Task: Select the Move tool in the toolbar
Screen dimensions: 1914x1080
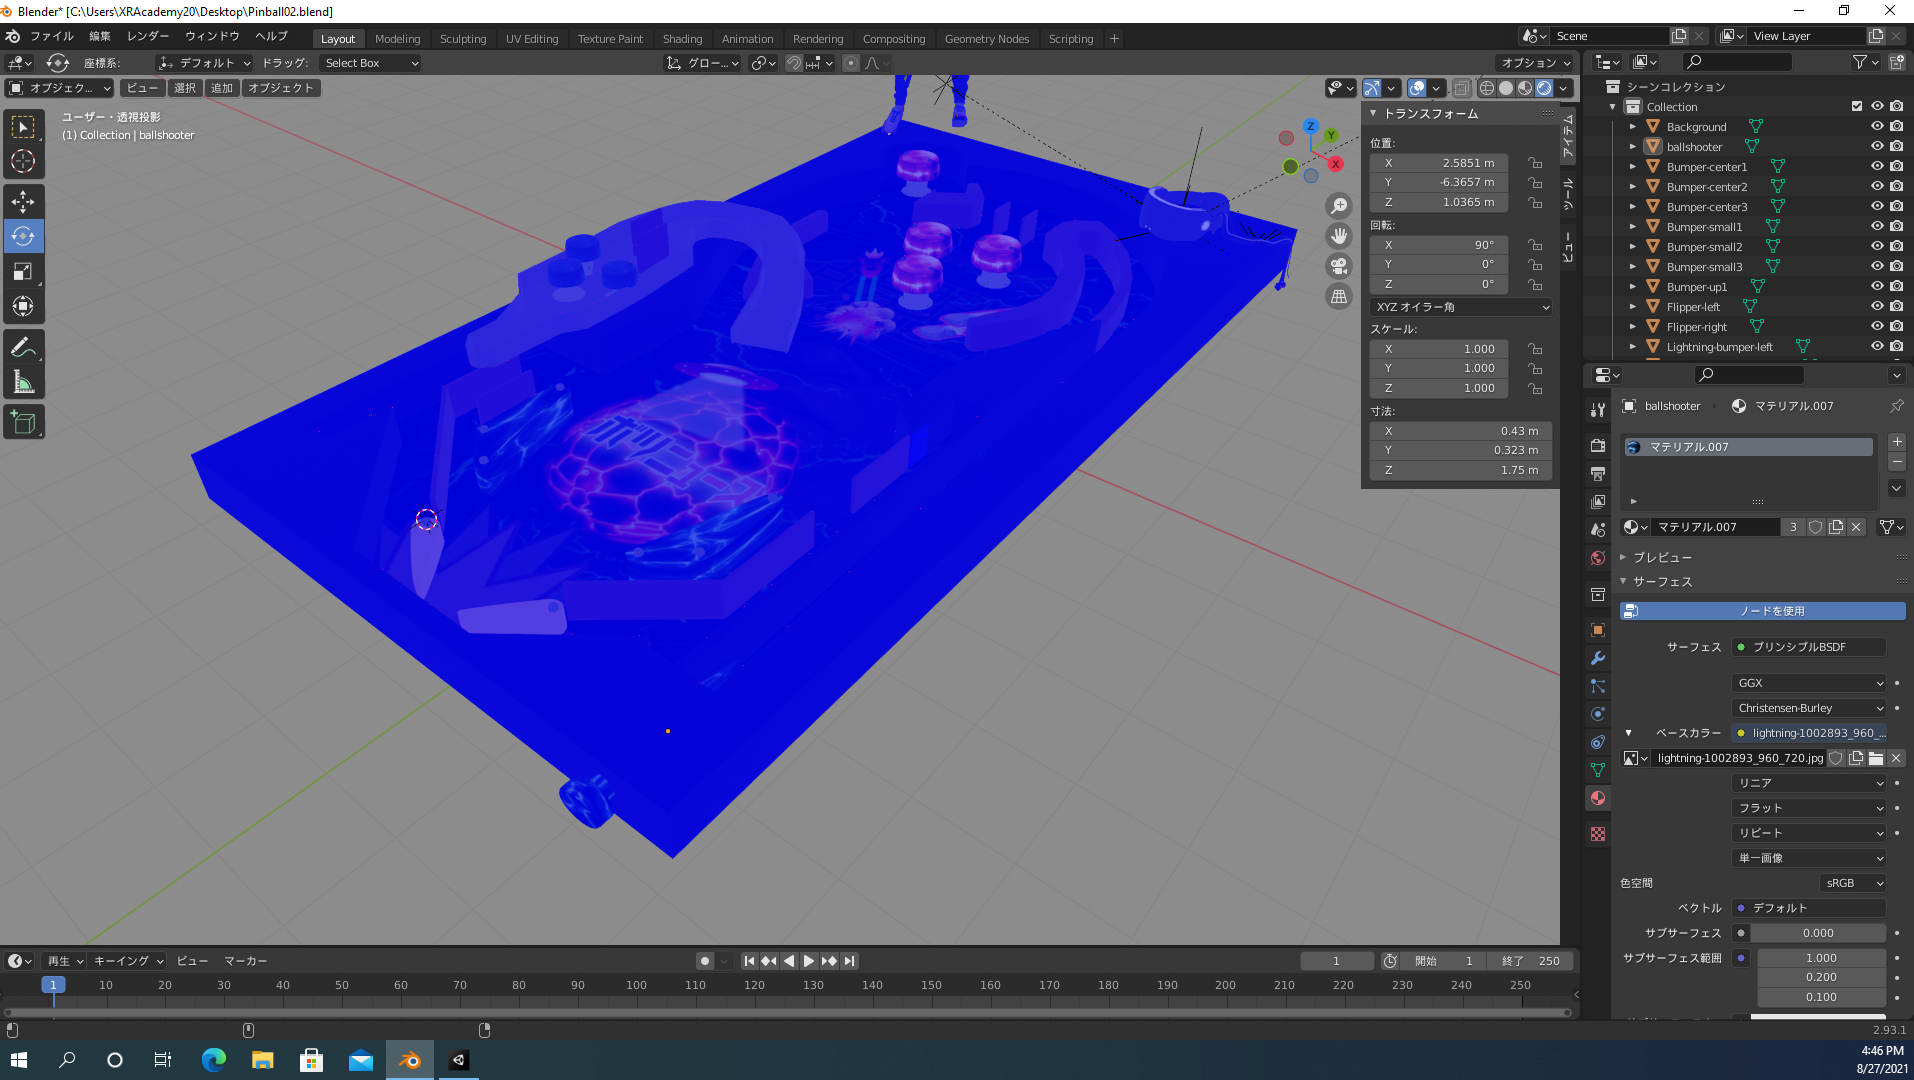Action: pyautogui.click(x=23, y=201)
